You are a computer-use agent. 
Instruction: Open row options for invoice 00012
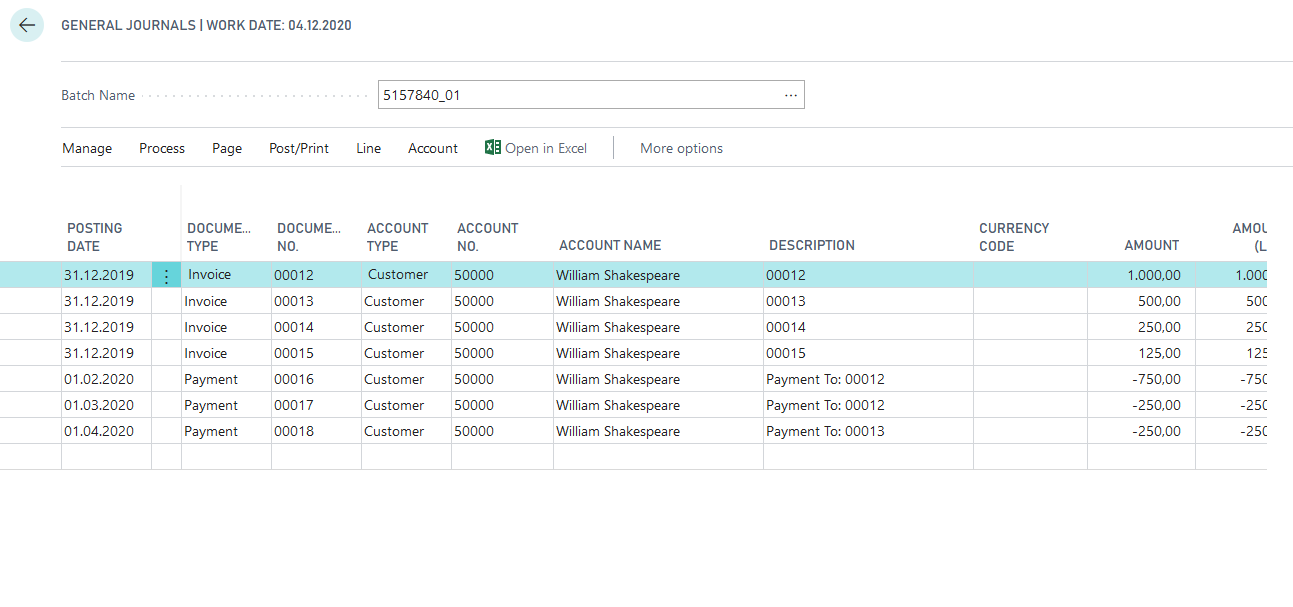166,276
